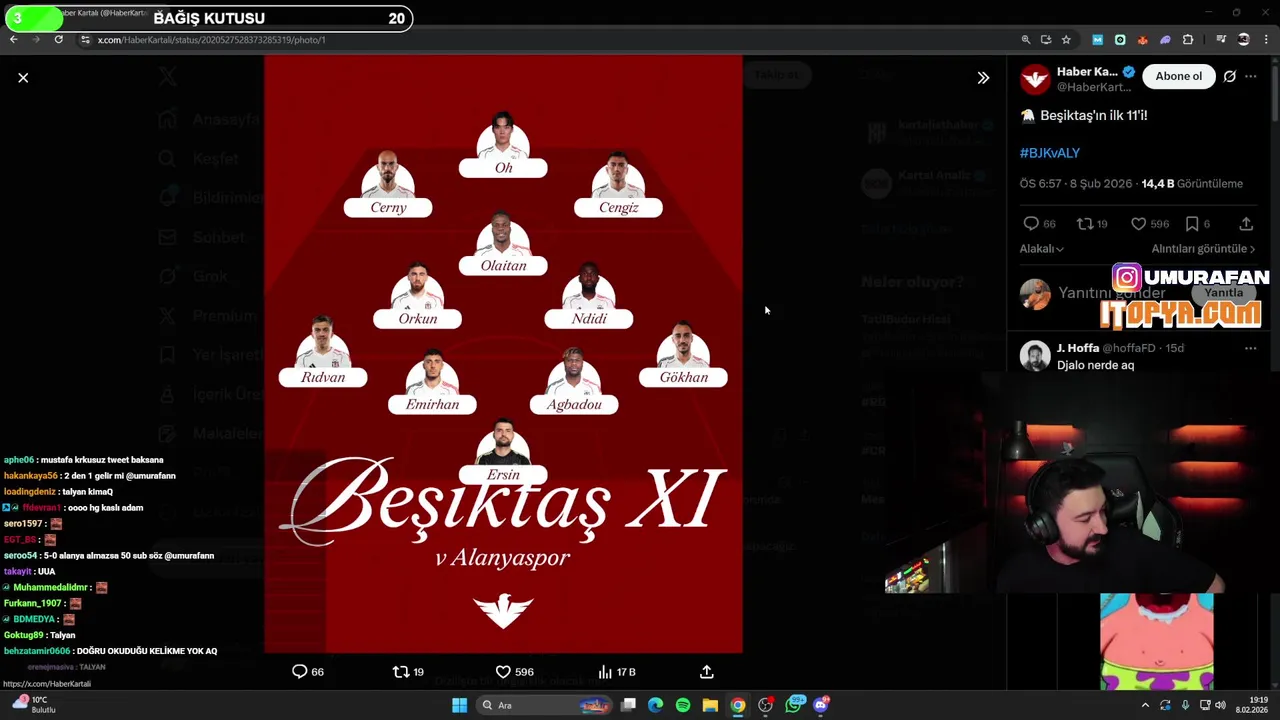Close the photo viewer with the X icon
Viewport: 1280px width, 720px height.
[23, 77]
